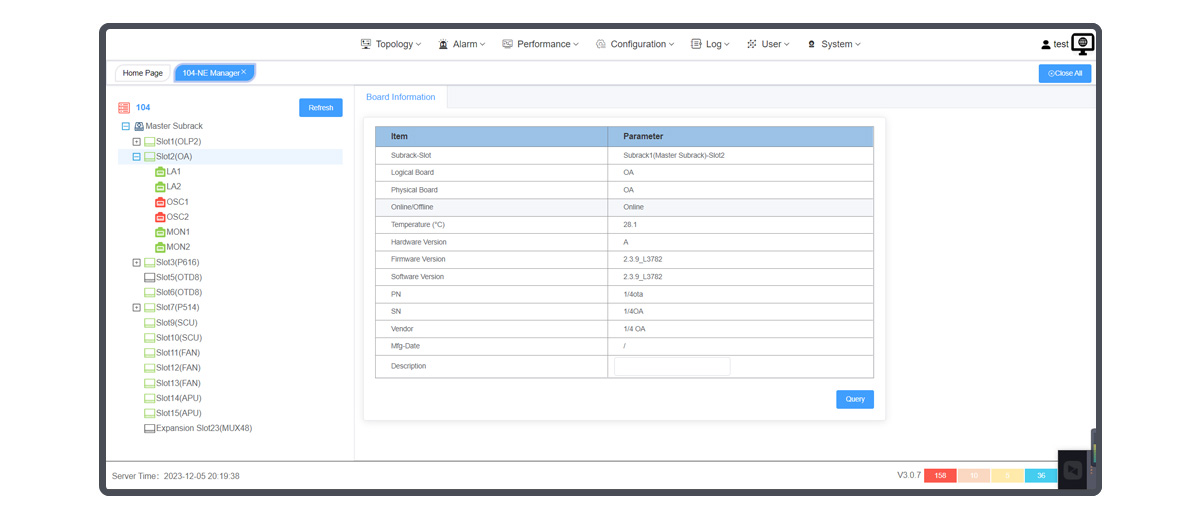Click the Subrack1(Master Subrack)-Slot2 value cell
This screenshot has height=520, width=1200.
coord(740,155)
